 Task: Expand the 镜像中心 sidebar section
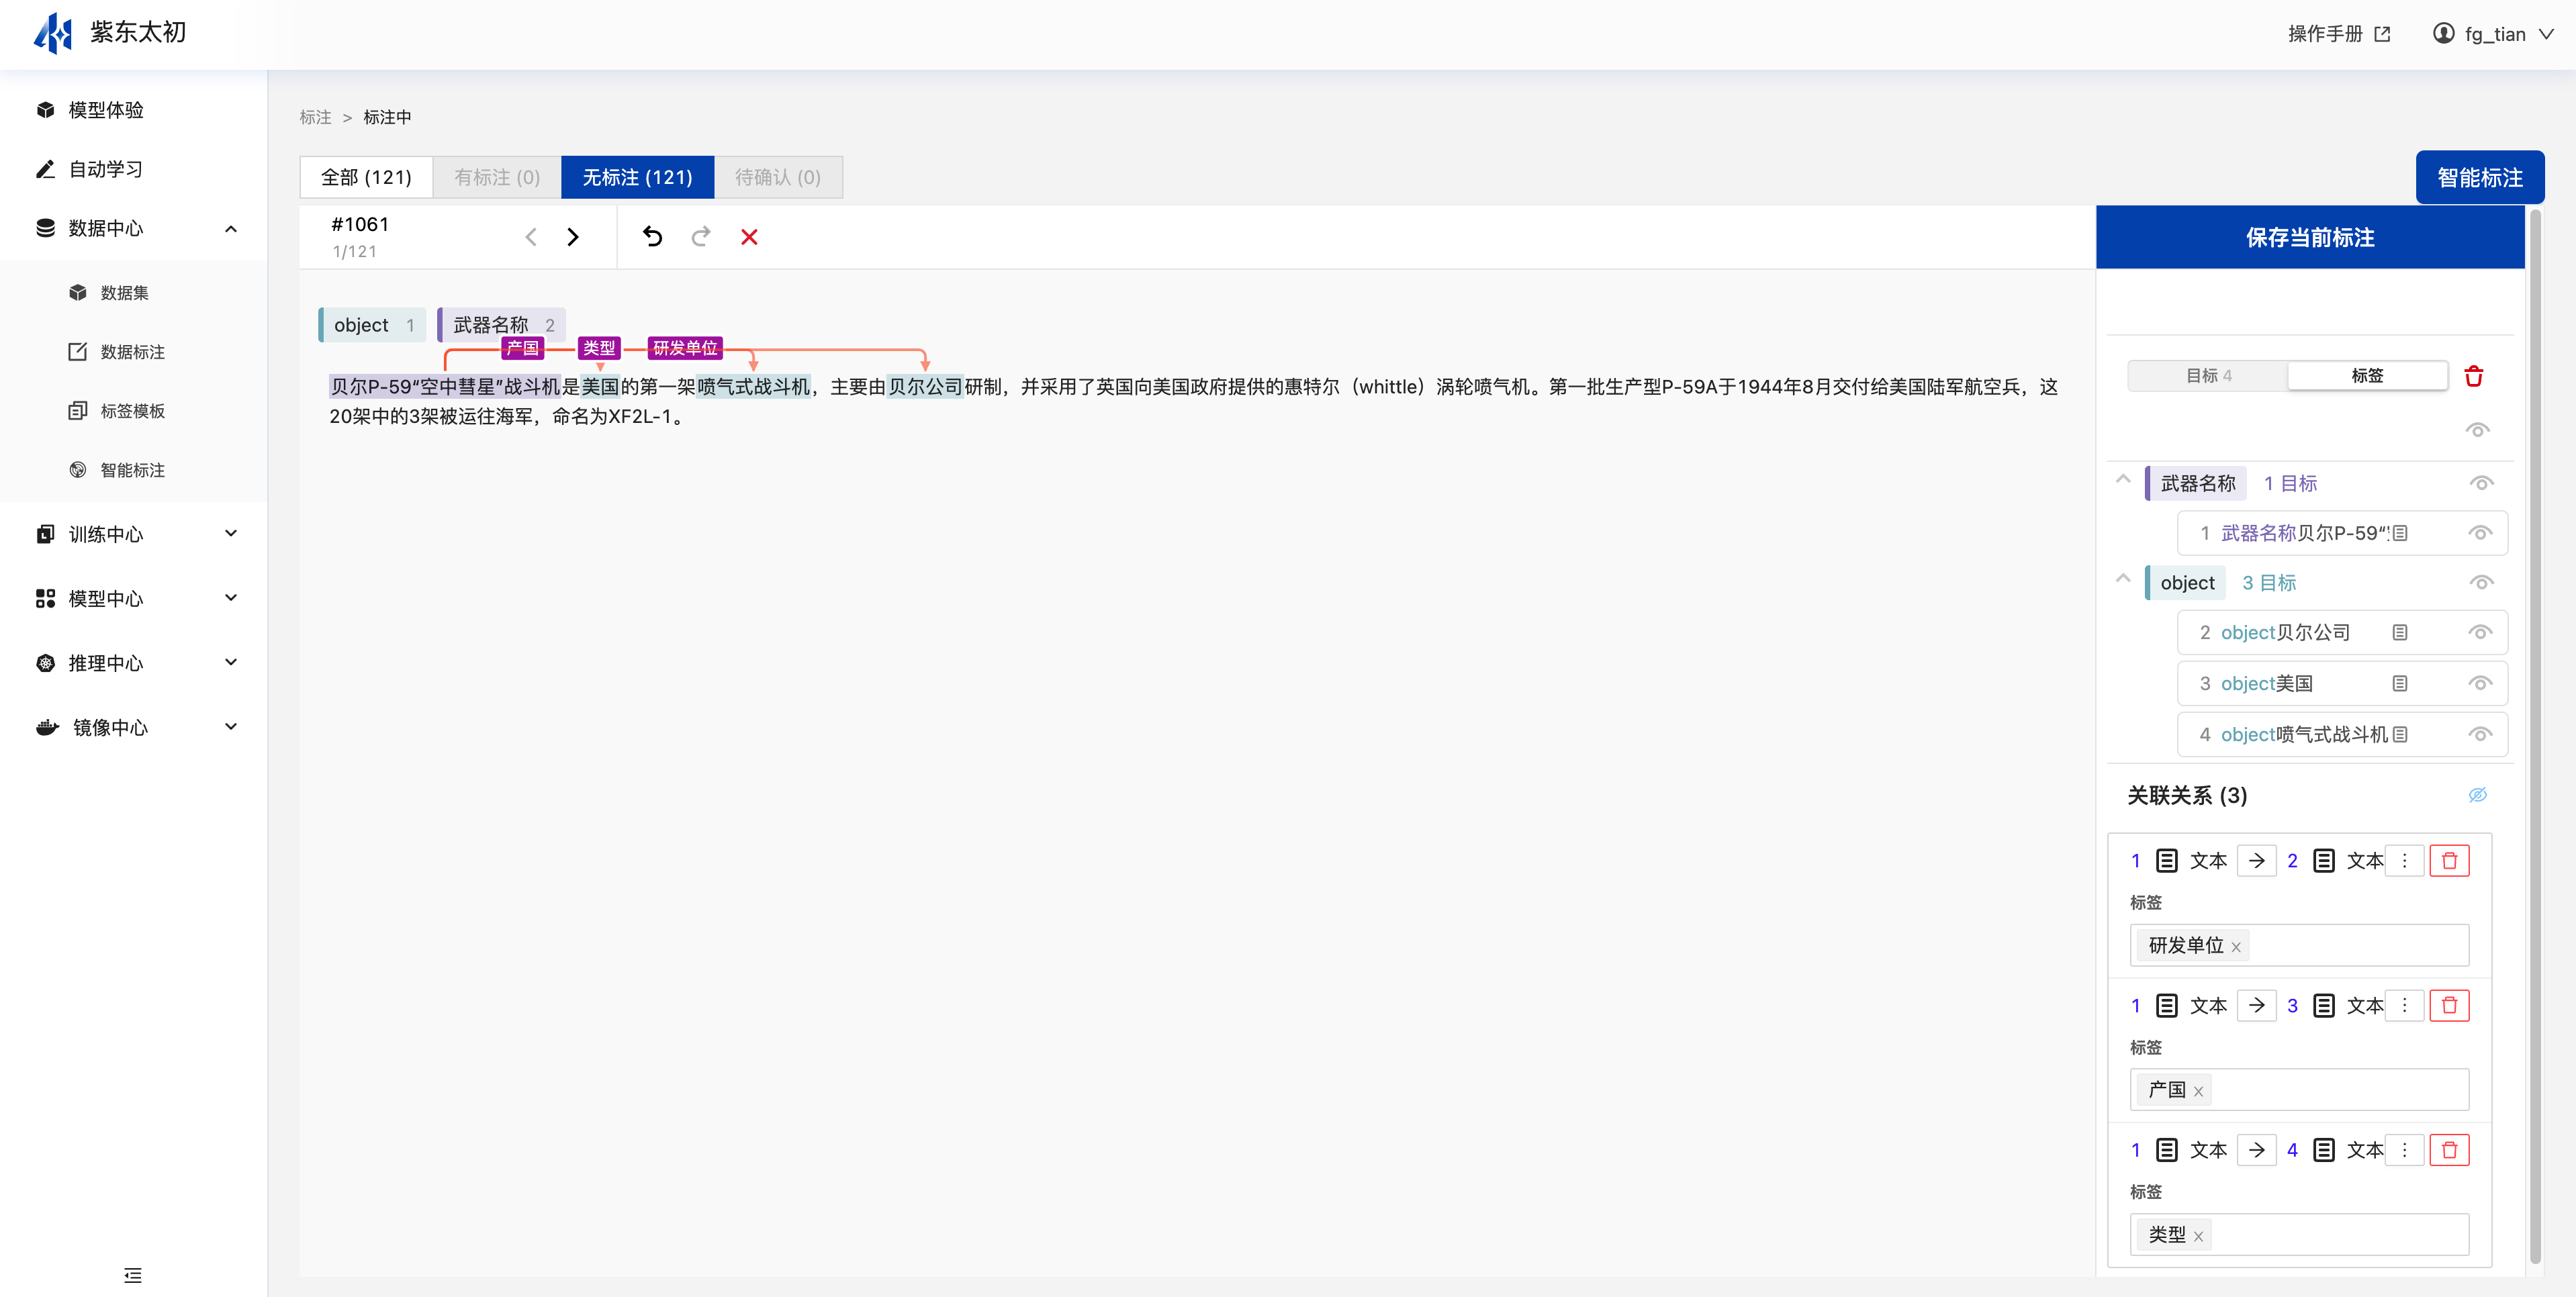[231, 727]
